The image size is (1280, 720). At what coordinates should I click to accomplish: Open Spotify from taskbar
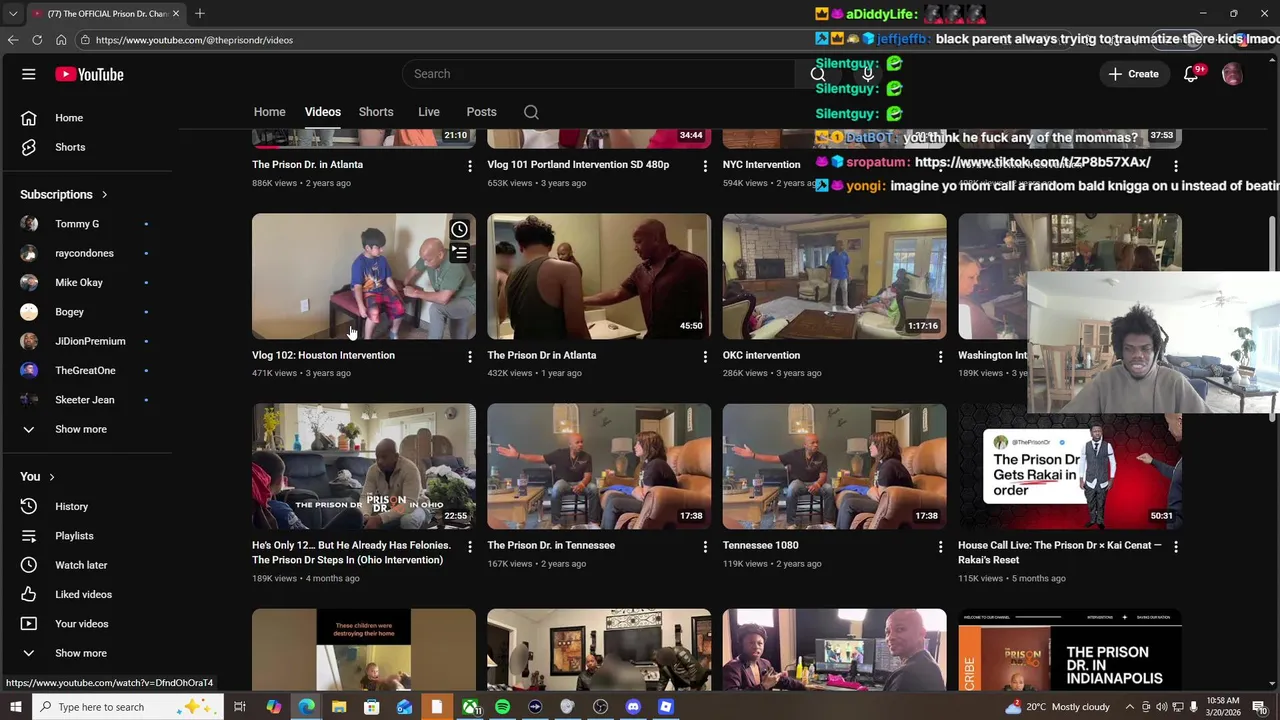coord(502,707)
